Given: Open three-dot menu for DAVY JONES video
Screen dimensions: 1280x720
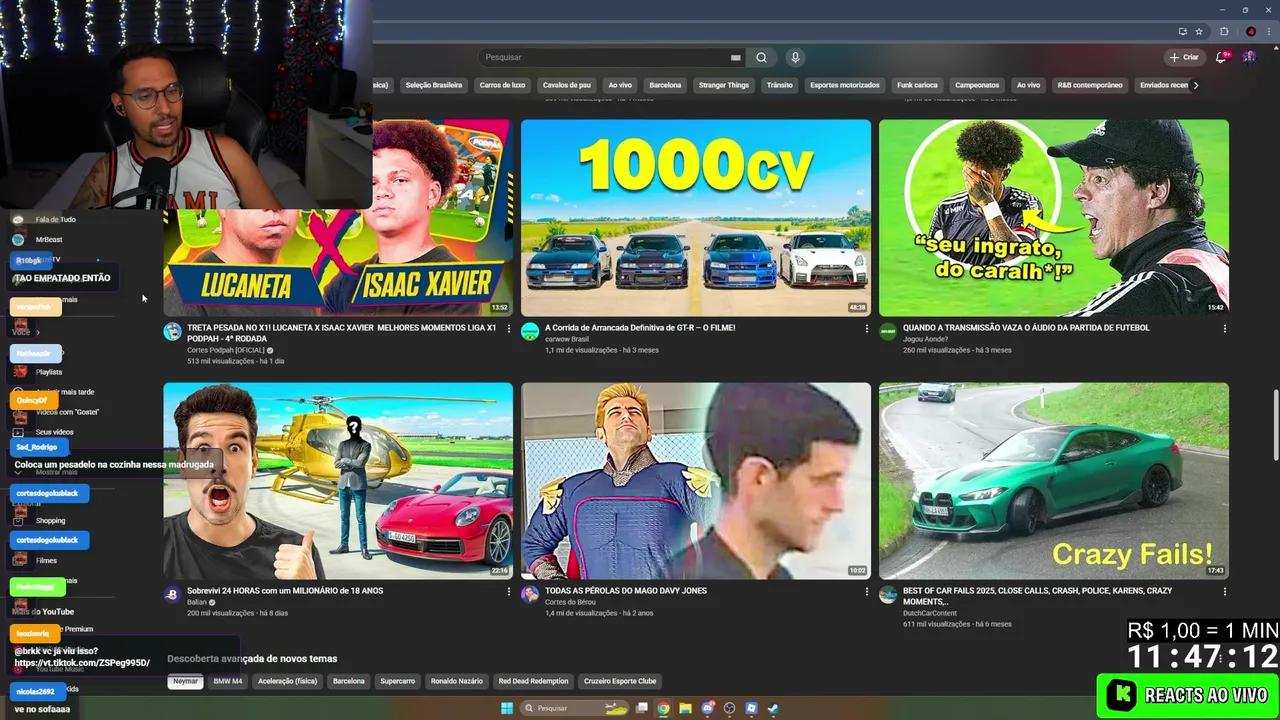Looking at the screenshot, I should tap(866, 592).
